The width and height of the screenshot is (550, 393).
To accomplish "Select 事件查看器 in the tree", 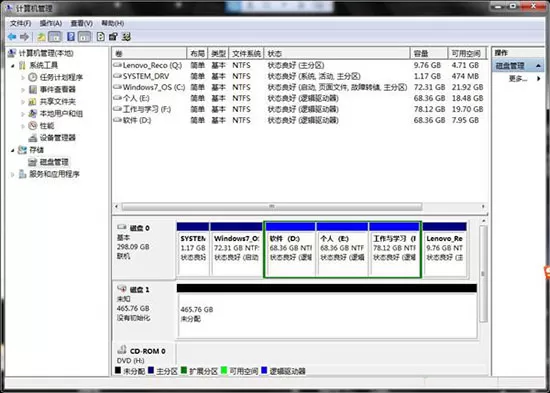I will 58,89.
